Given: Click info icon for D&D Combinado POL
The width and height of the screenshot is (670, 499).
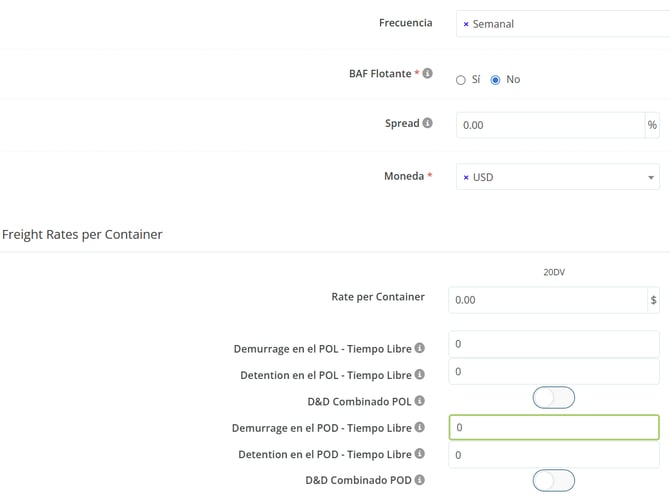Looking at the screenshot, I should pyautogui.click(x=420, y=402).
